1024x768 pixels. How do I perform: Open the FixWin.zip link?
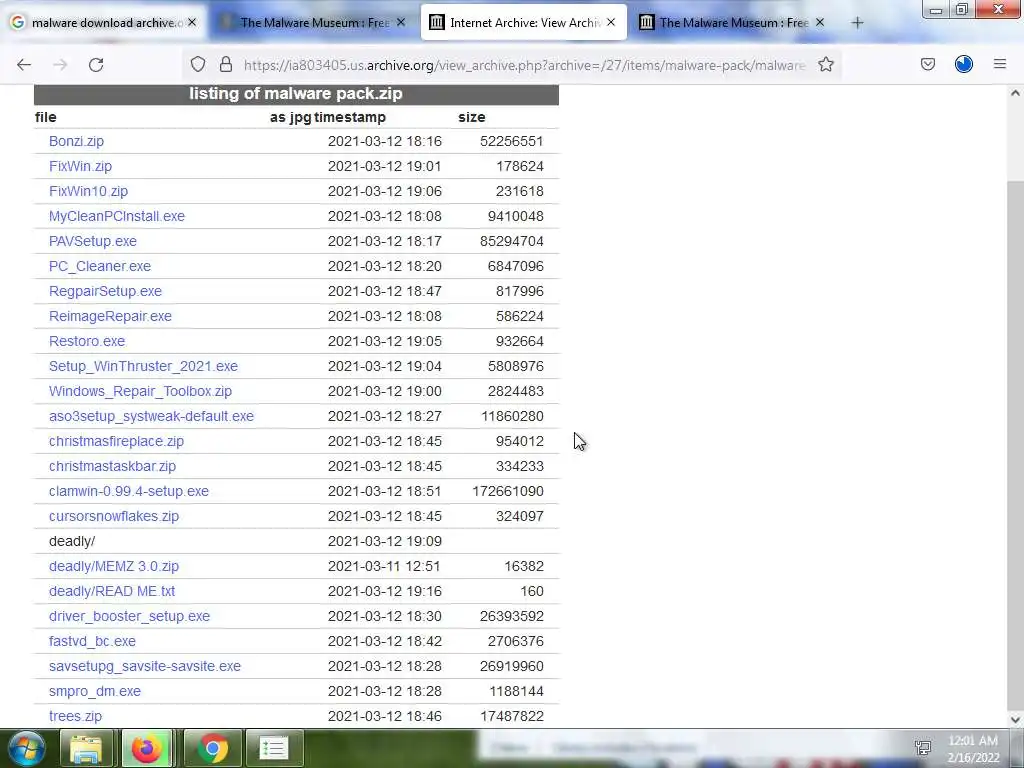click(x=80, y=166)
